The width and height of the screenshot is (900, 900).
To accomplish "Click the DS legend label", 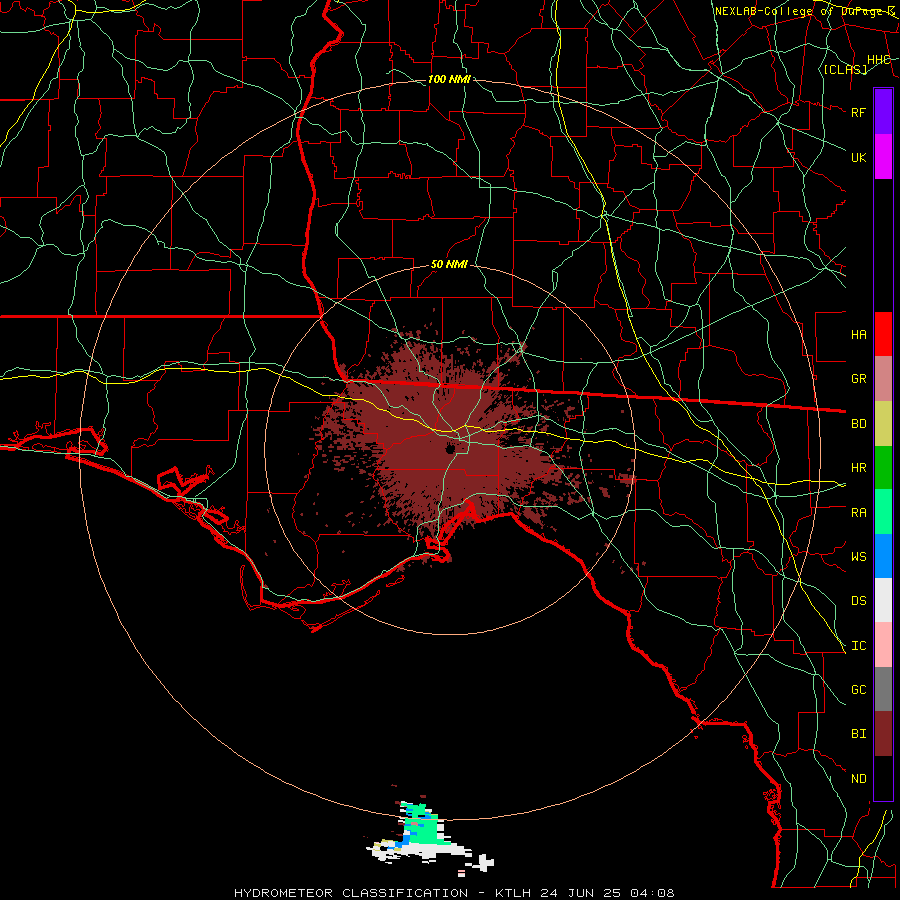I will (x=859, y=601).
